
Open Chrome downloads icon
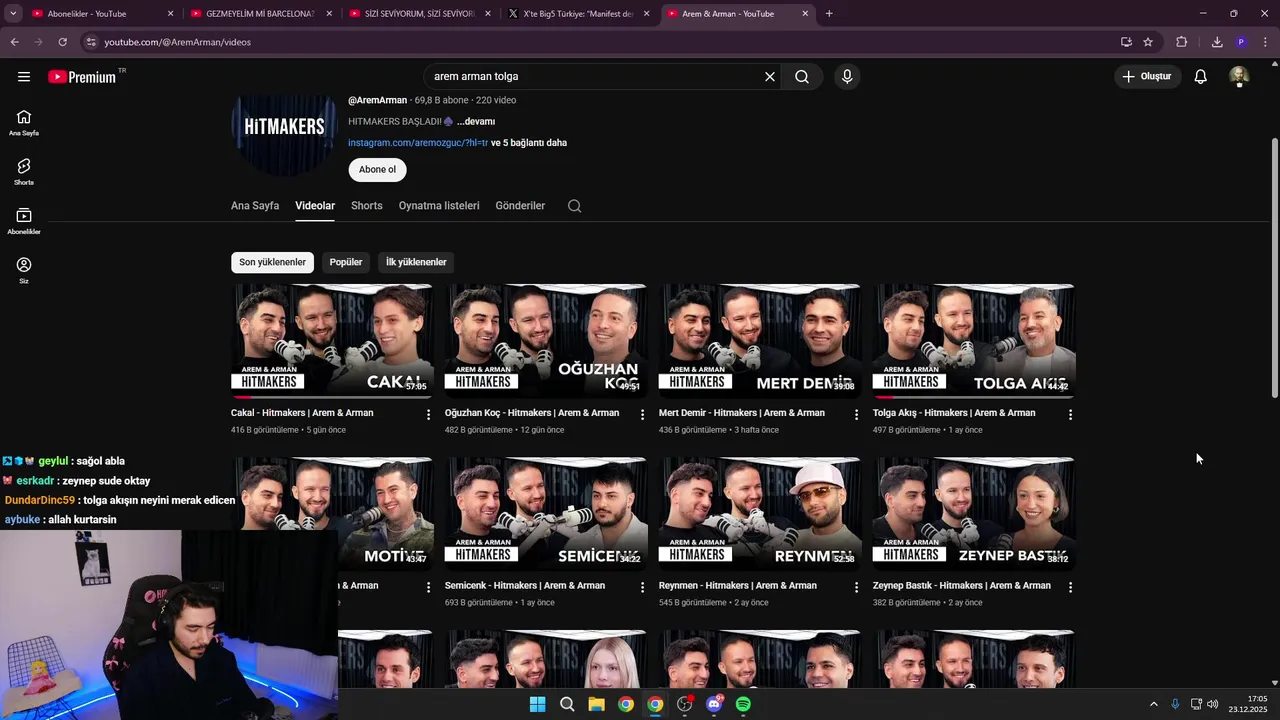tap(1217, 42)
